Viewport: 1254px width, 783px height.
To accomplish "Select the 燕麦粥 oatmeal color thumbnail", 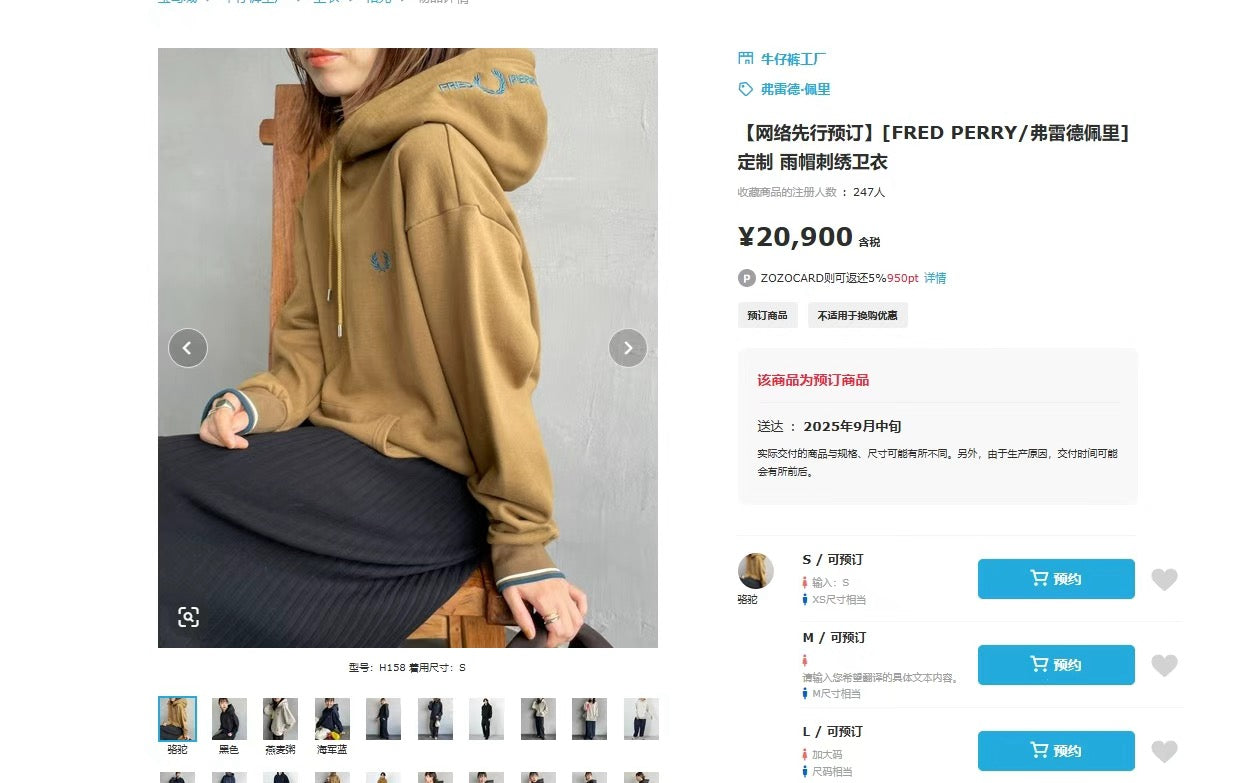I will (280, 719).
